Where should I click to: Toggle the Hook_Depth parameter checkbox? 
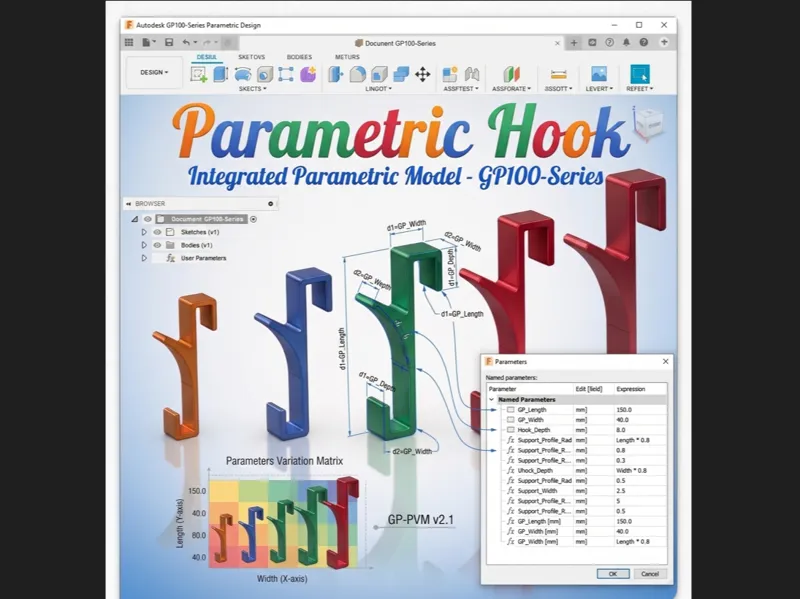point(510,430)
